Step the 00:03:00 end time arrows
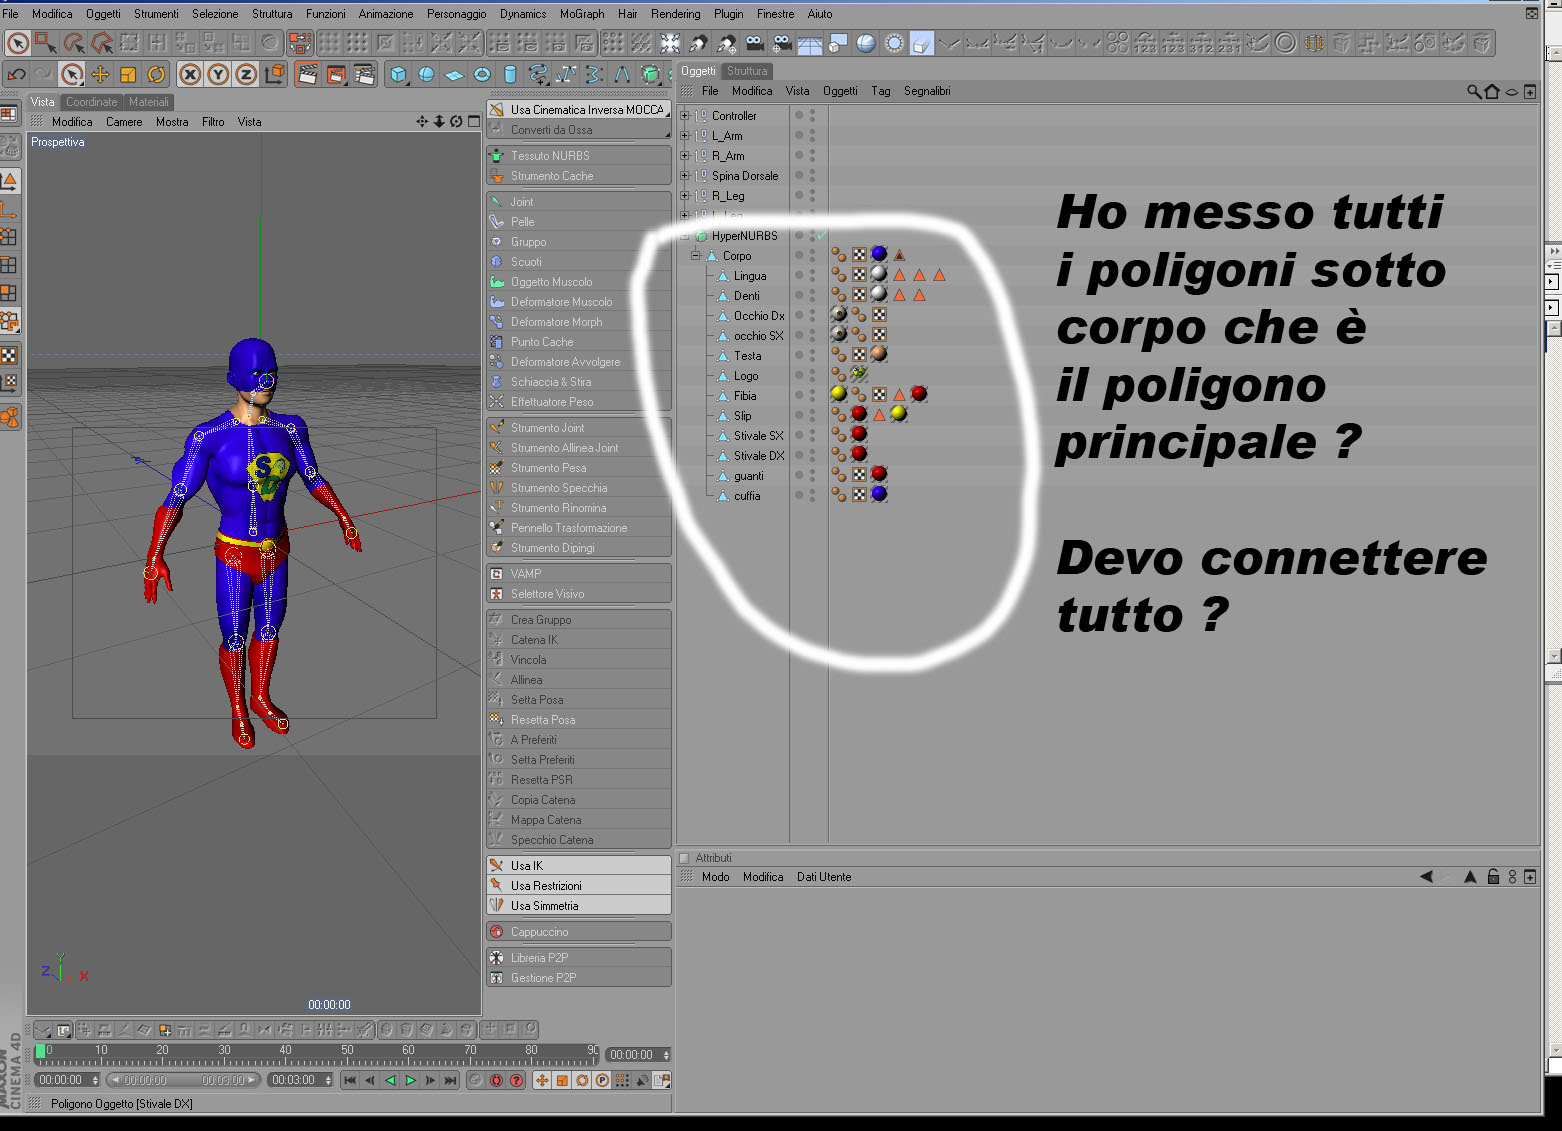The height and width of the screenshot is (1131, 1562). point(328,1080)
